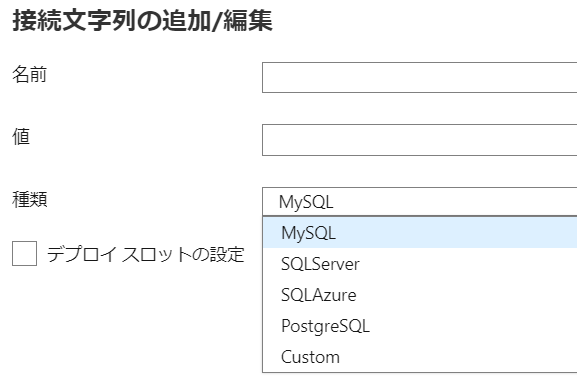This screenshot has height=381, width=577.
Task: Choose SQLServer in the type list
Action: [420, 264]
